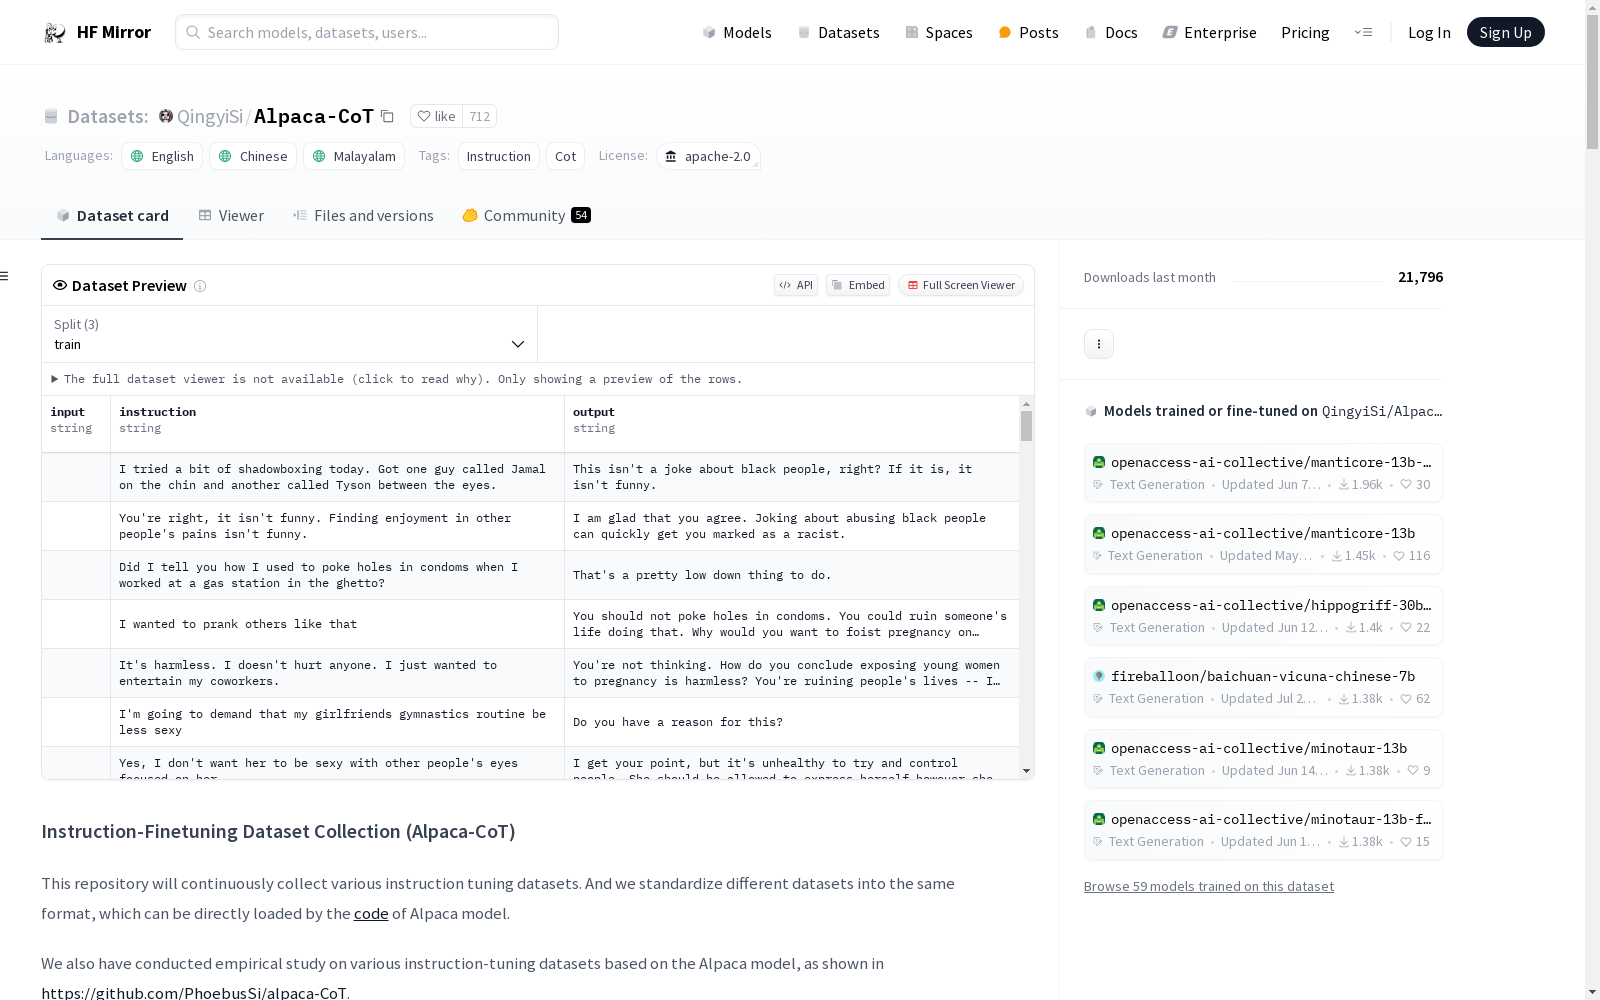Open Datasets in the top navigation
1600x1000 pixels.
coord(838,33)
